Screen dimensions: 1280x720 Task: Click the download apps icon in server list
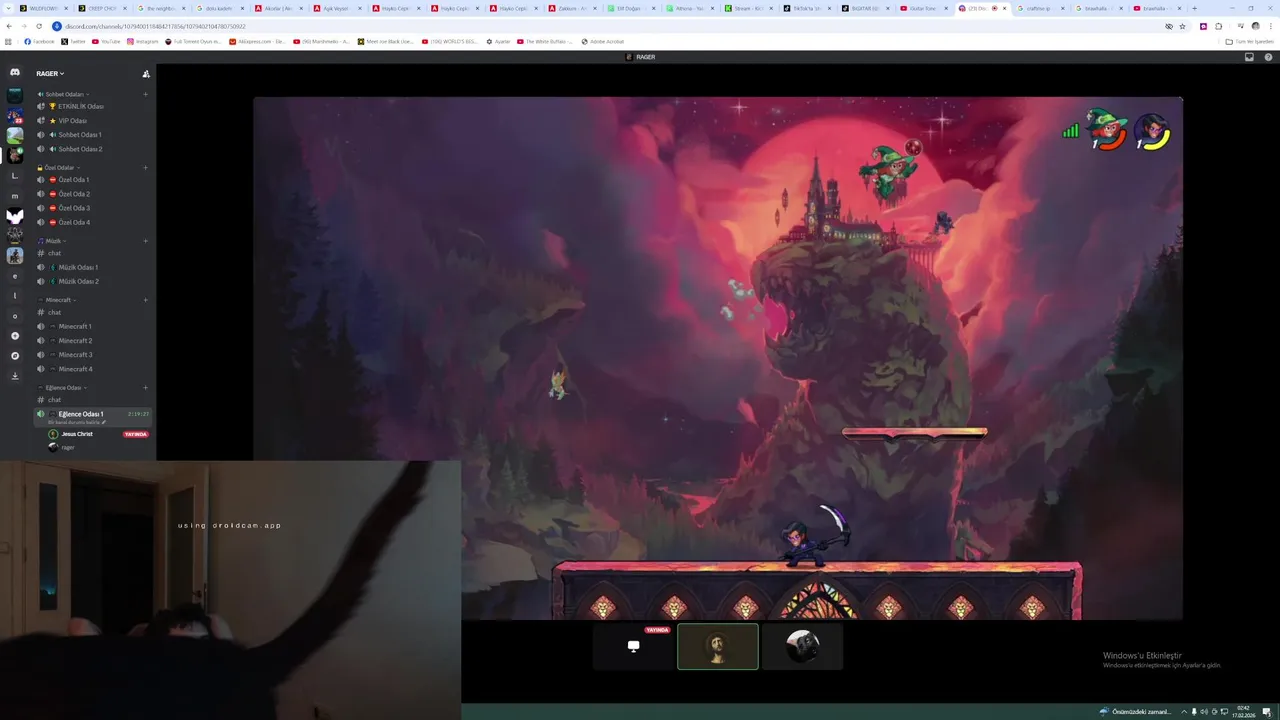click(x=15, y=376)
